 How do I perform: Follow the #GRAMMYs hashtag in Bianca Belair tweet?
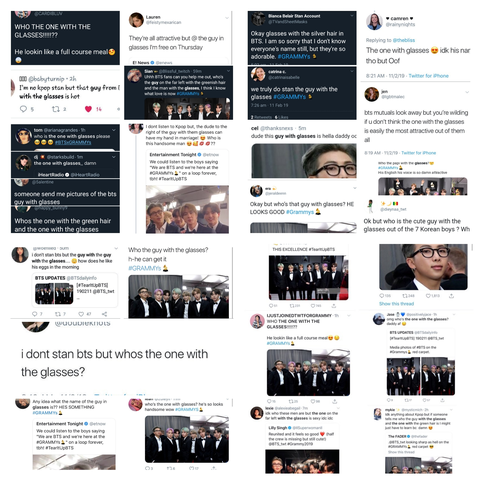coord(294,57)
